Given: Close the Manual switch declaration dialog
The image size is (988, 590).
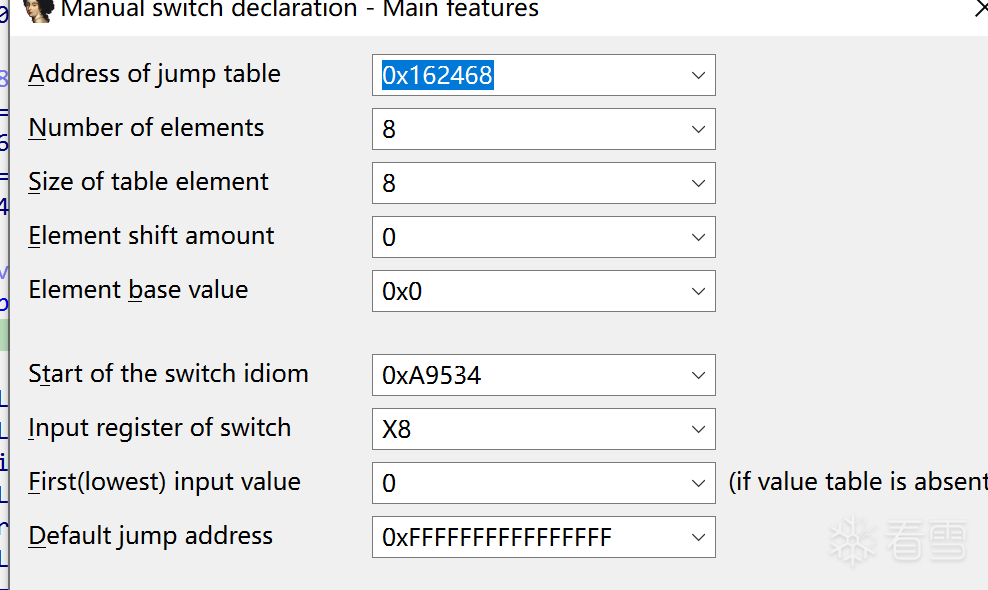Looking at the screenshot, I should pyautogui.click(x=980, y=9).
